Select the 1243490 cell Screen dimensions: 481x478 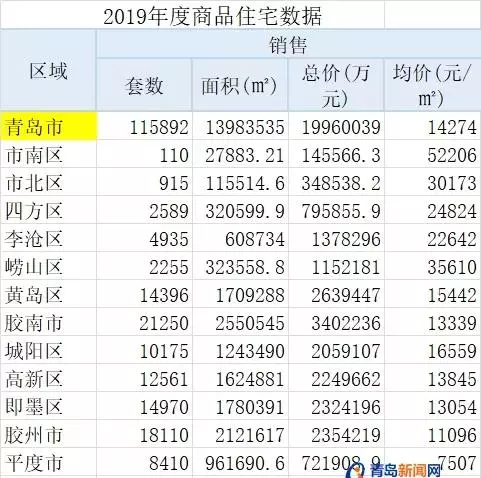240,350
